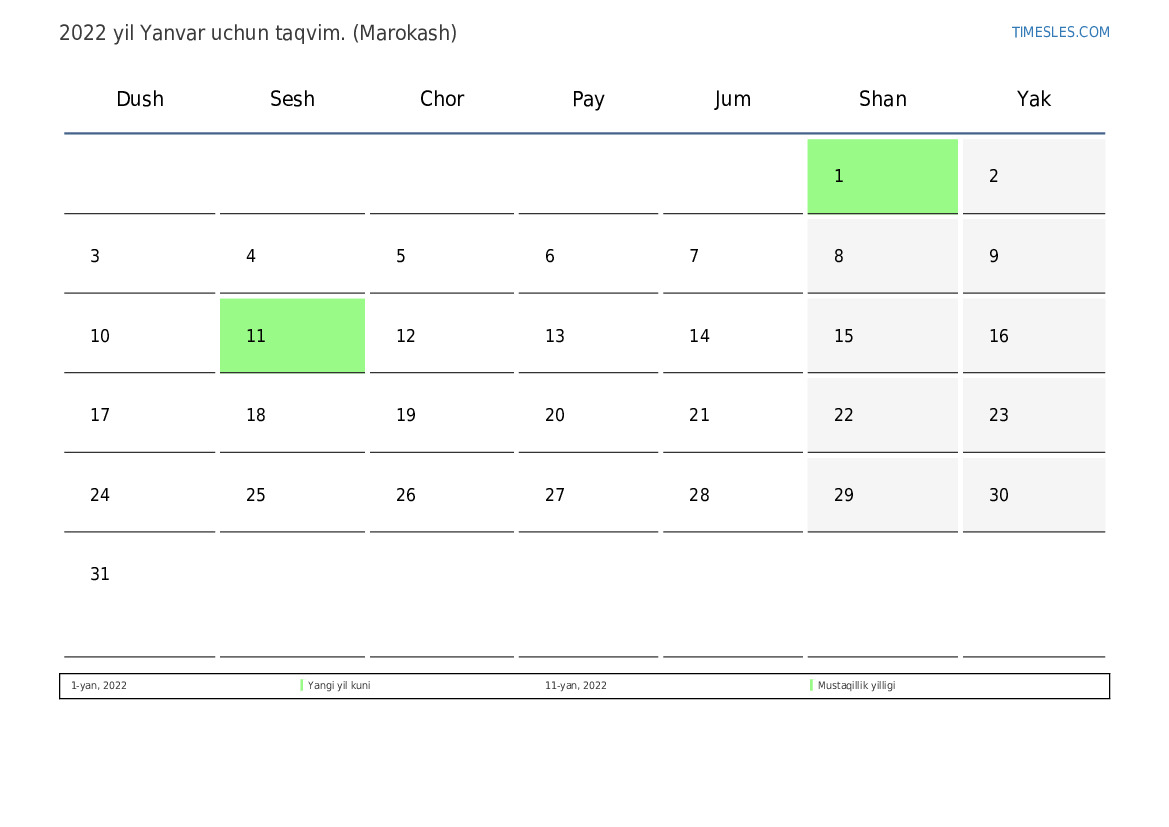Select date 30 in the calendar
1169x827 pixels.
[1033, 494]
